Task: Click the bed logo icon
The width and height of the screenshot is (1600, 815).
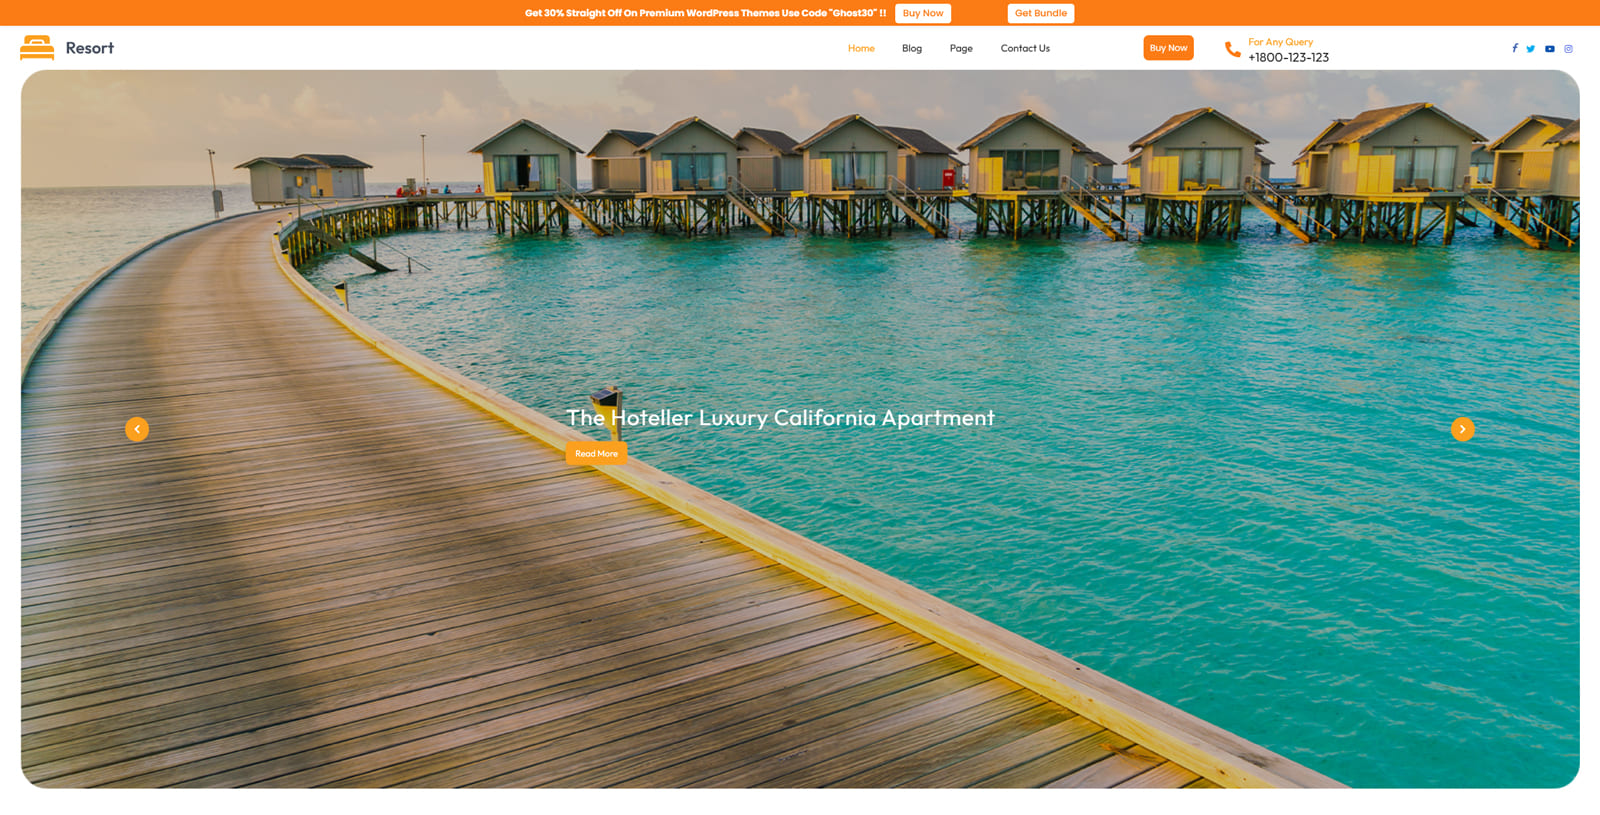Action: click(x=37, y=48)
